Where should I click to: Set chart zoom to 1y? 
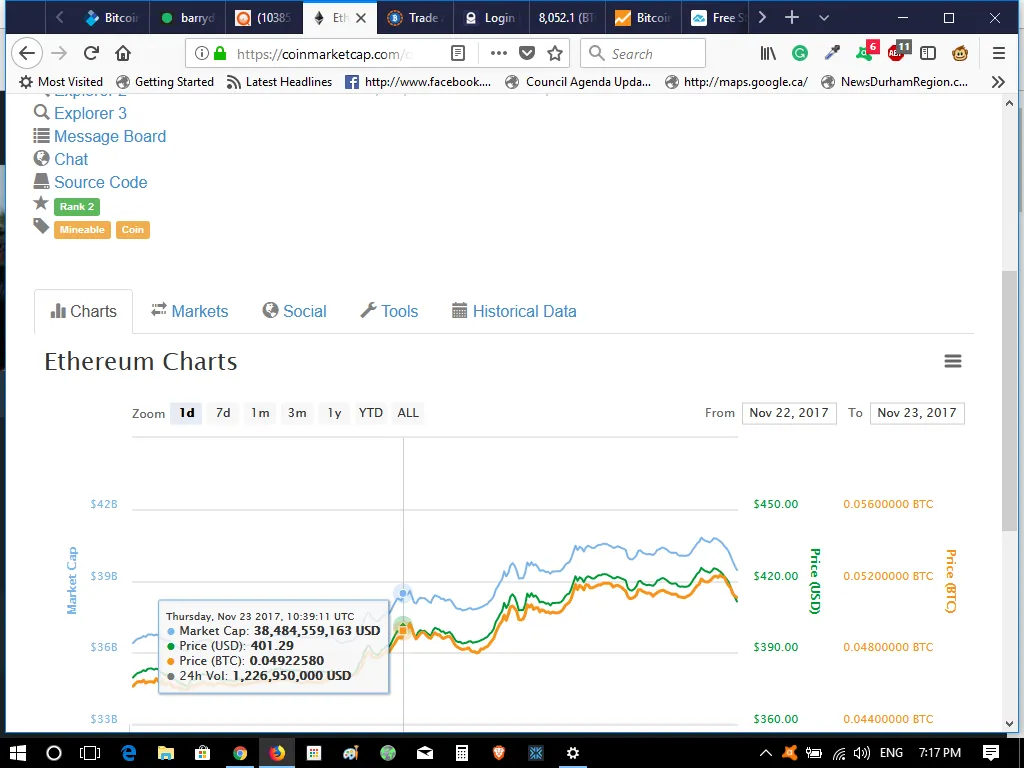(x=334, y=413)
